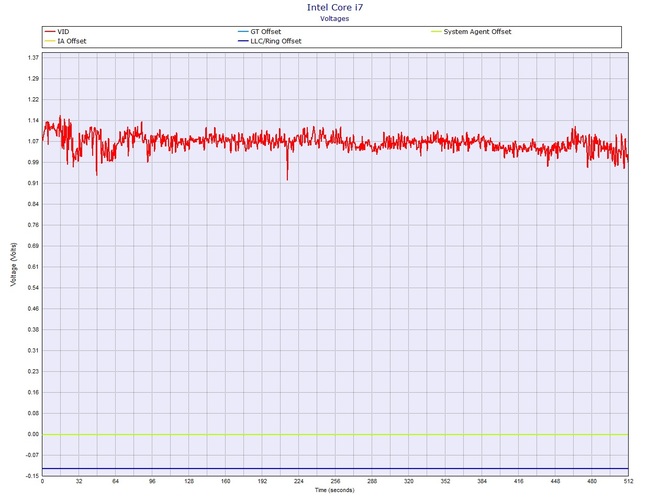Click the 128 time axis tick label
This screenshot has height=502, width=670.
(189, 481)
